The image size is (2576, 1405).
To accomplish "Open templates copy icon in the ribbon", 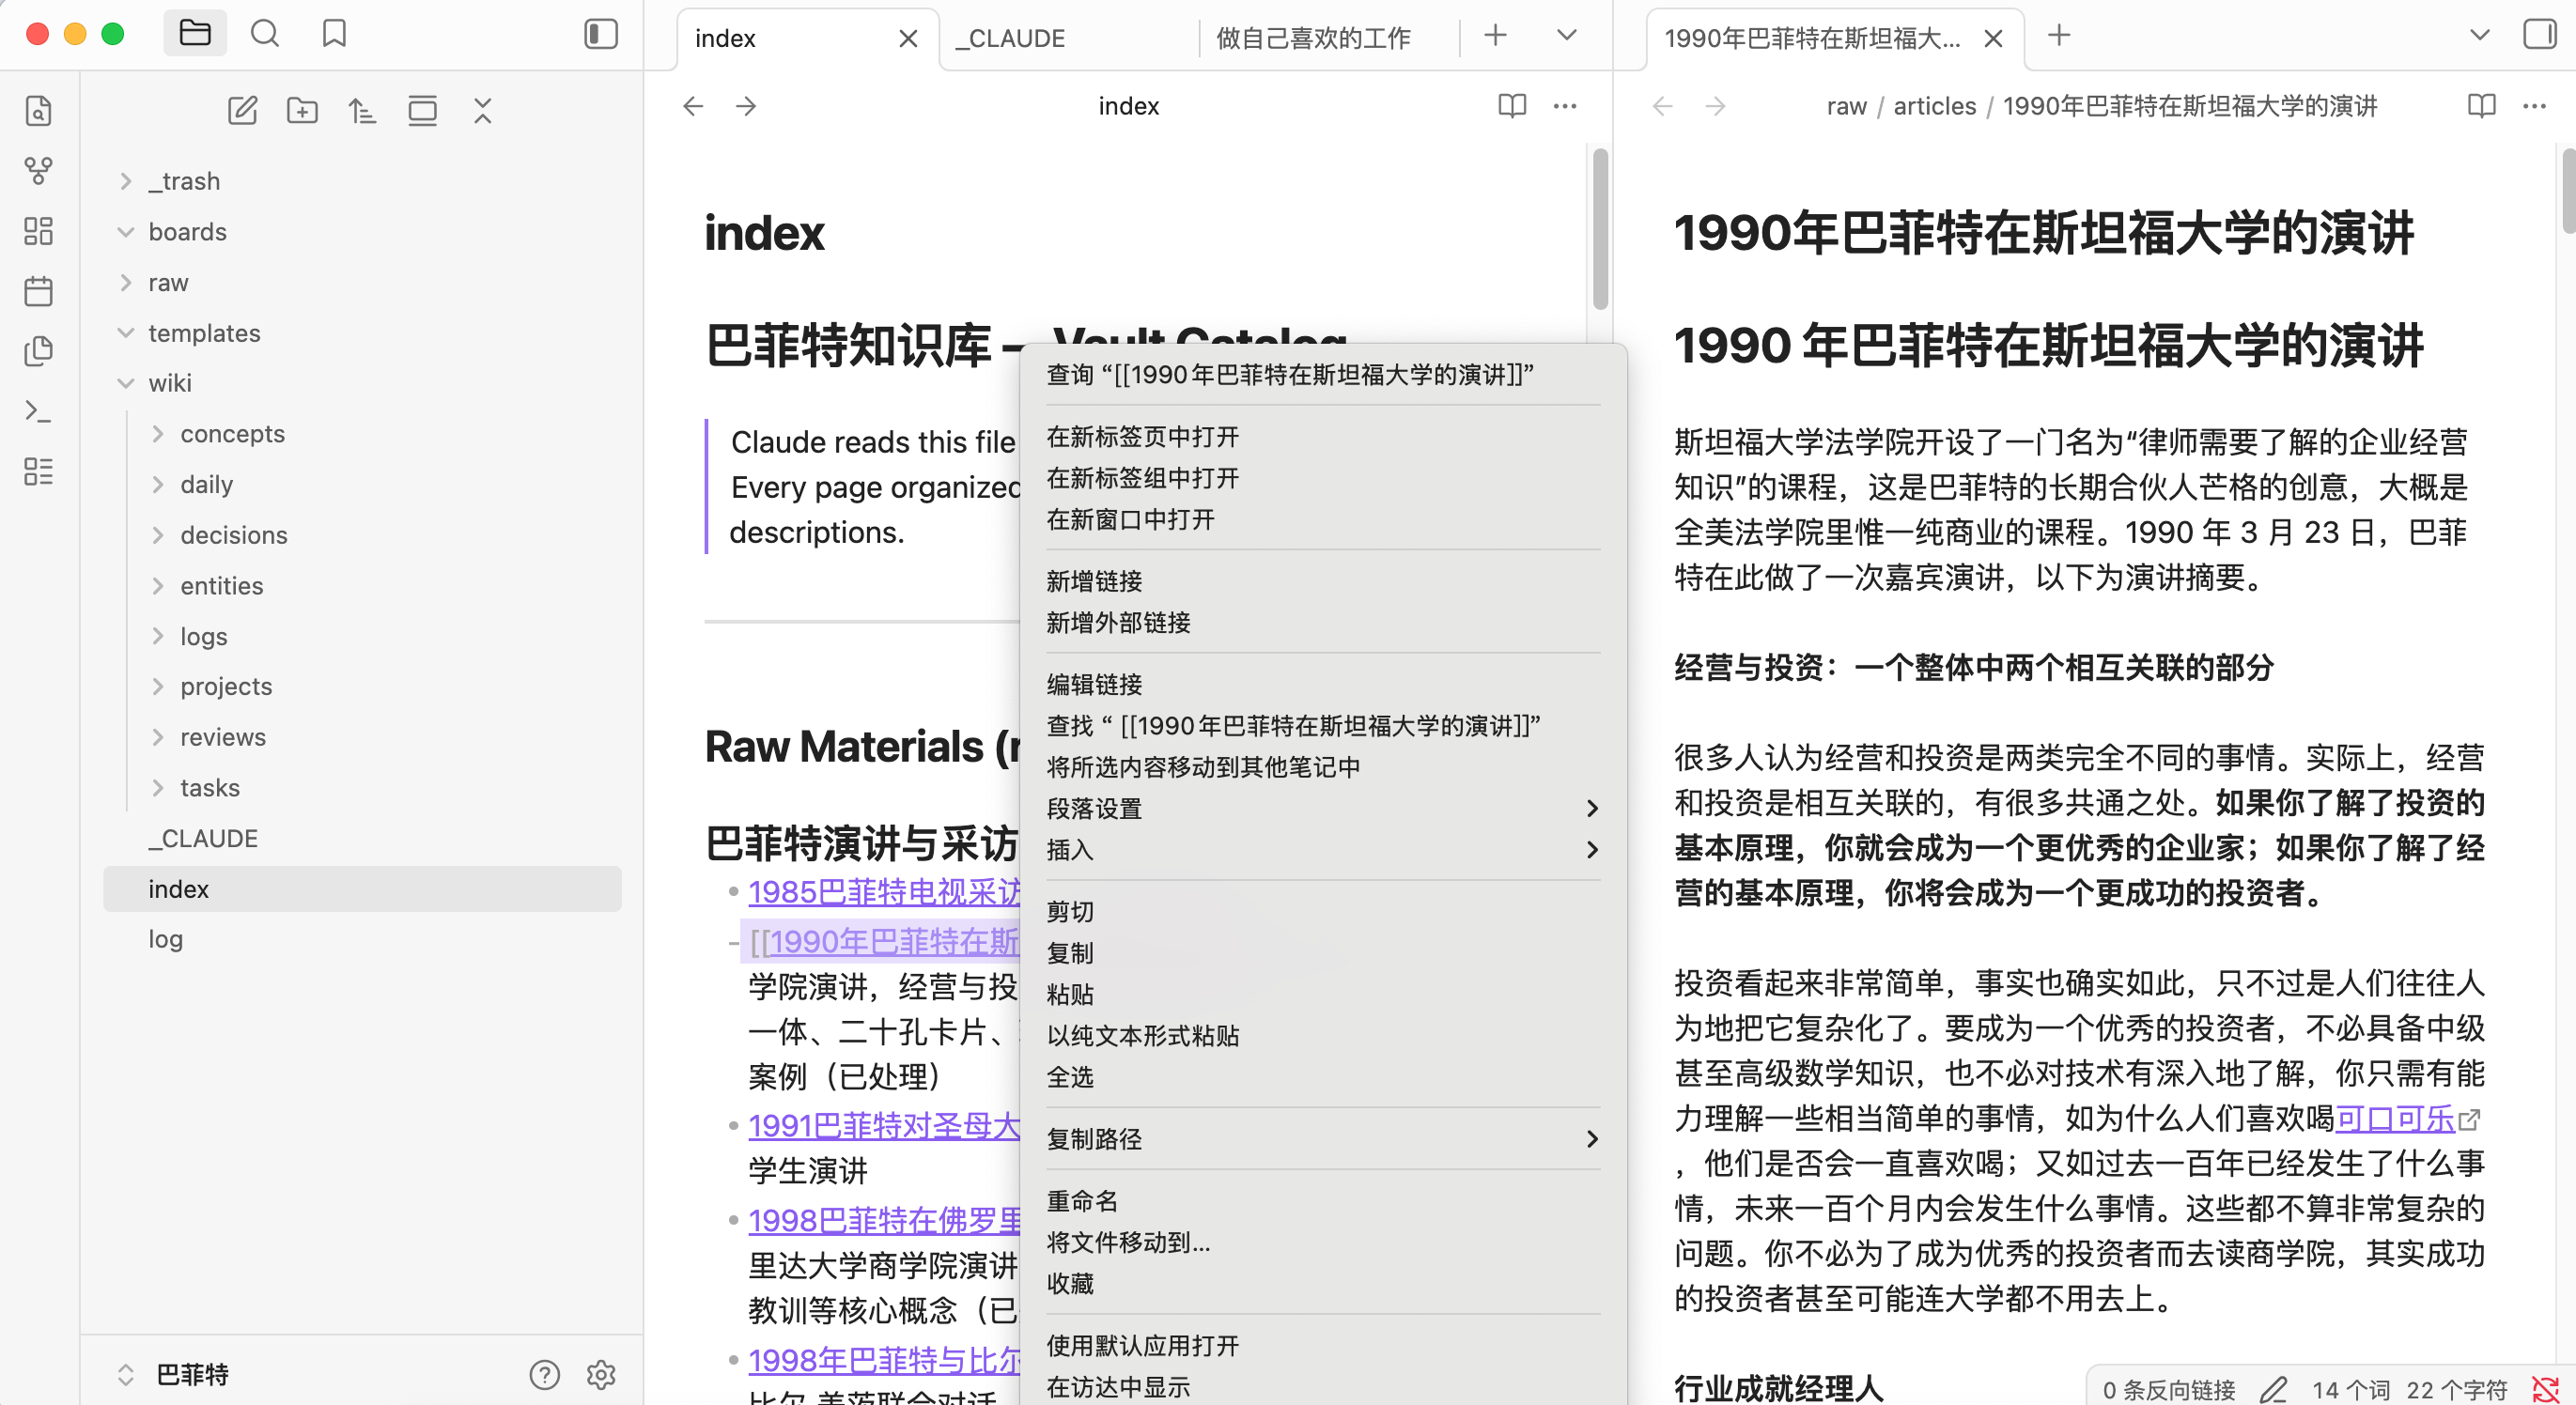I will [38, 351].
